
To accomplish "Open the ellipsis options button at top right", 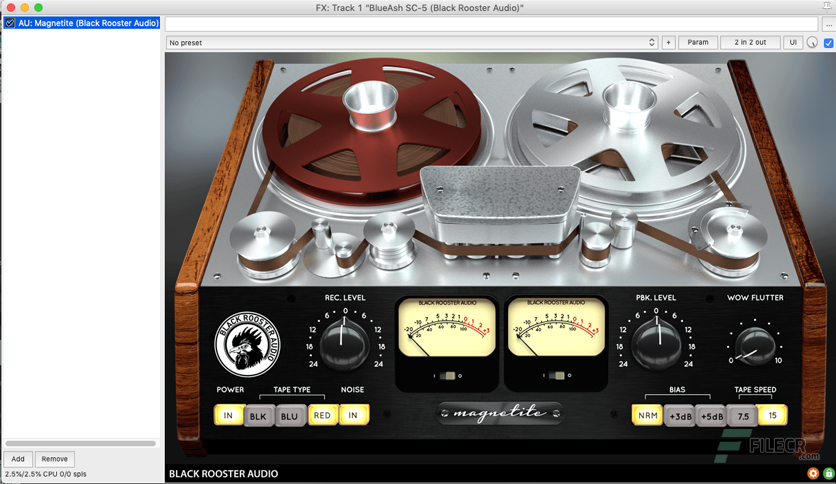I will [x=829, y=24].
